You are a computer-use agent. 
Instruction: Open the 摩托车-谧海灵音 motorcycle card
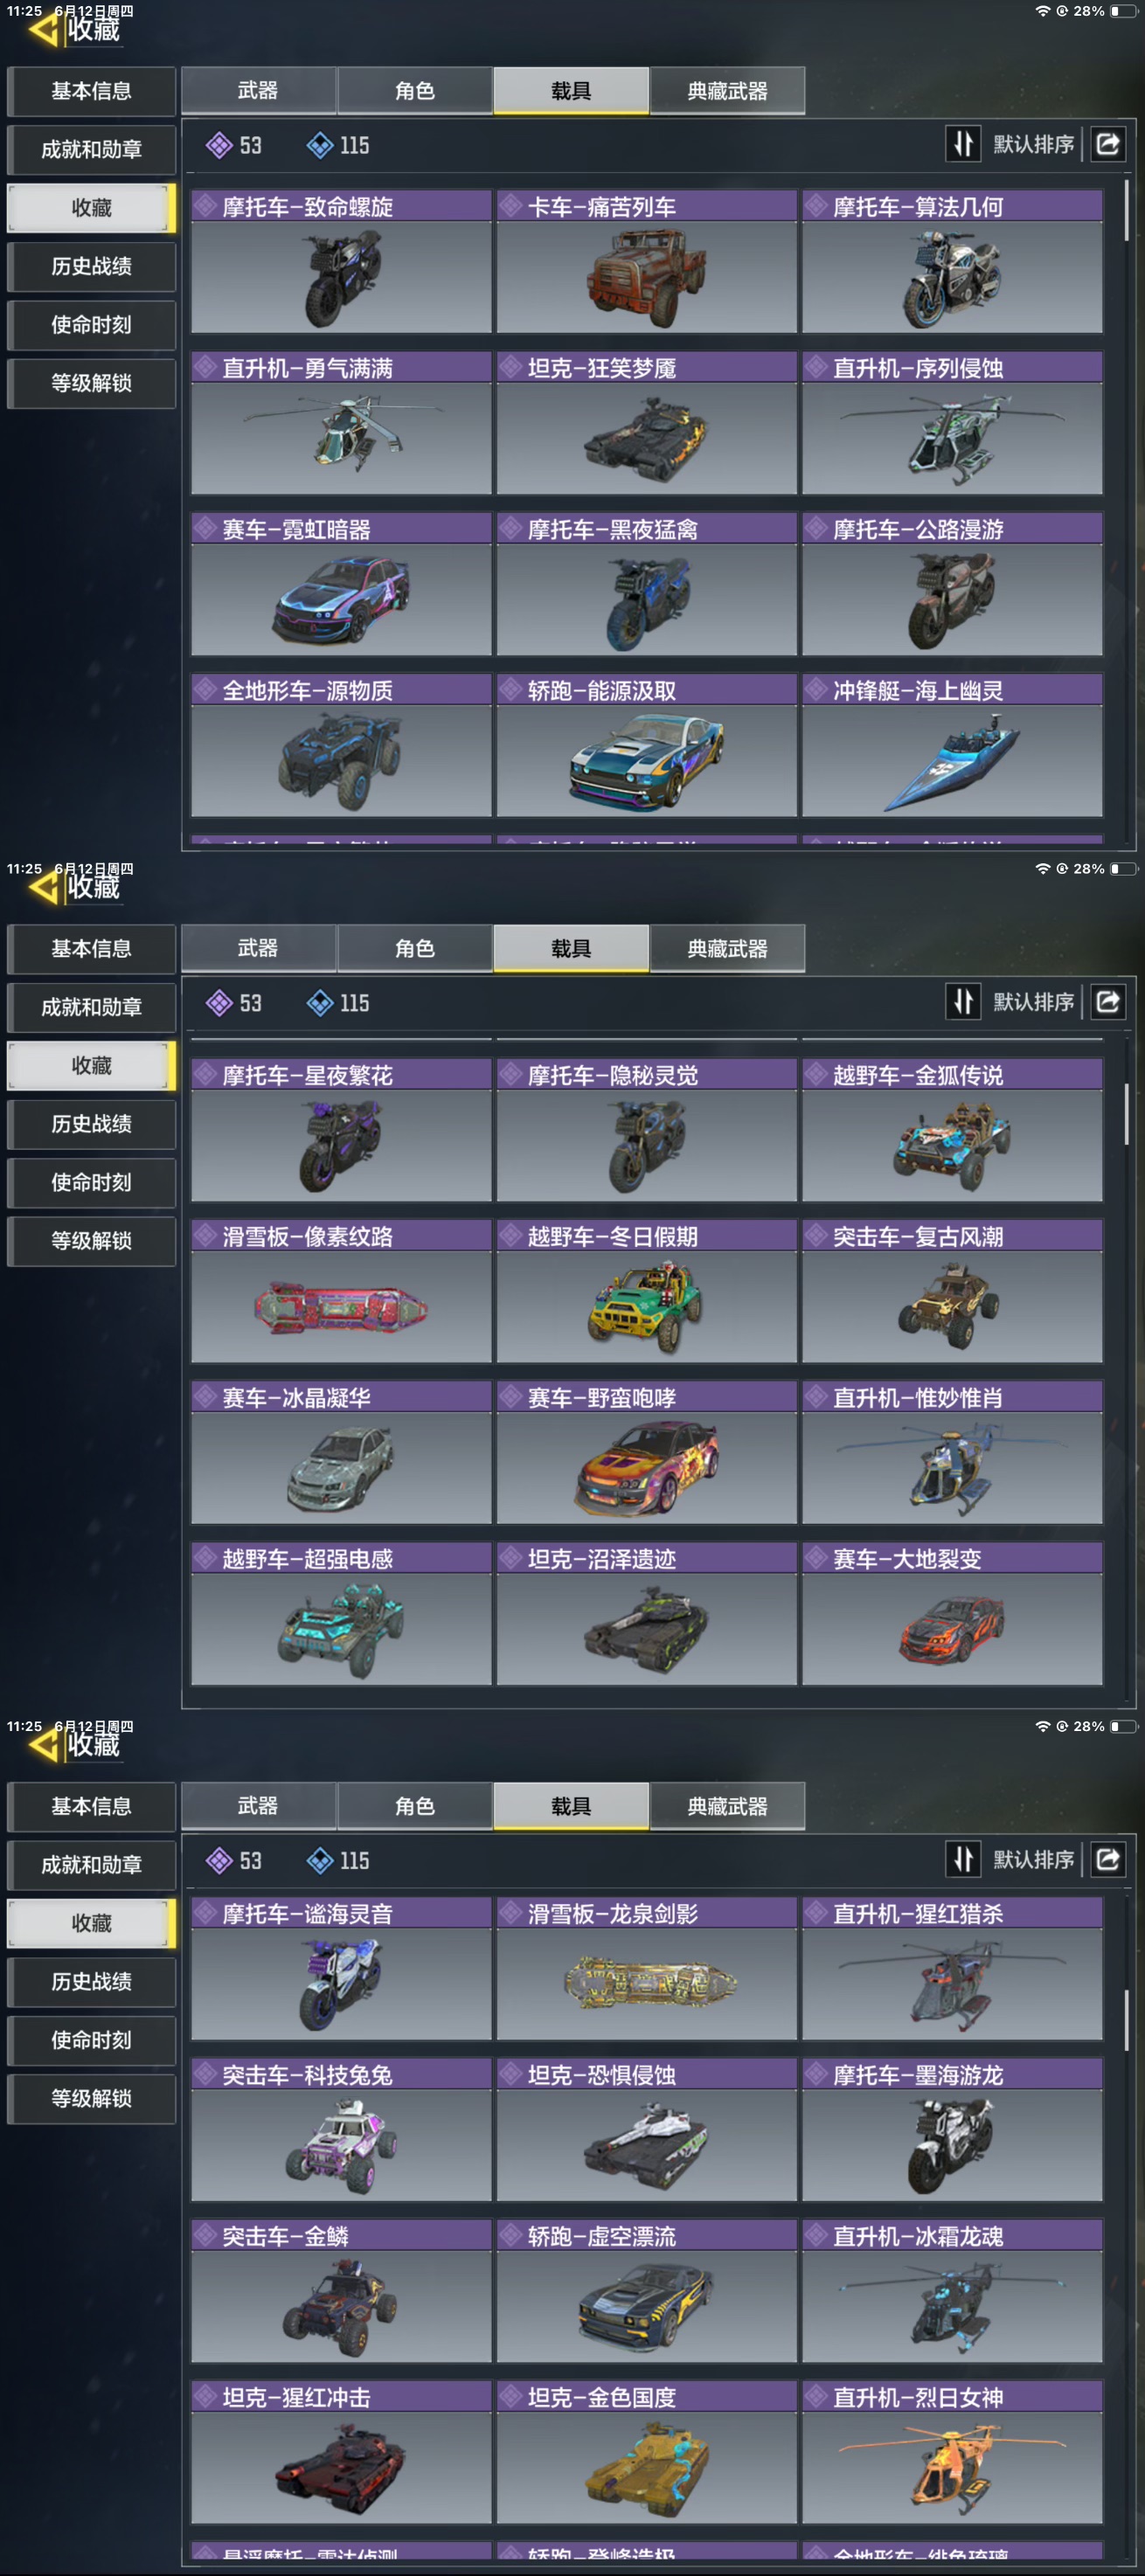341,1968
